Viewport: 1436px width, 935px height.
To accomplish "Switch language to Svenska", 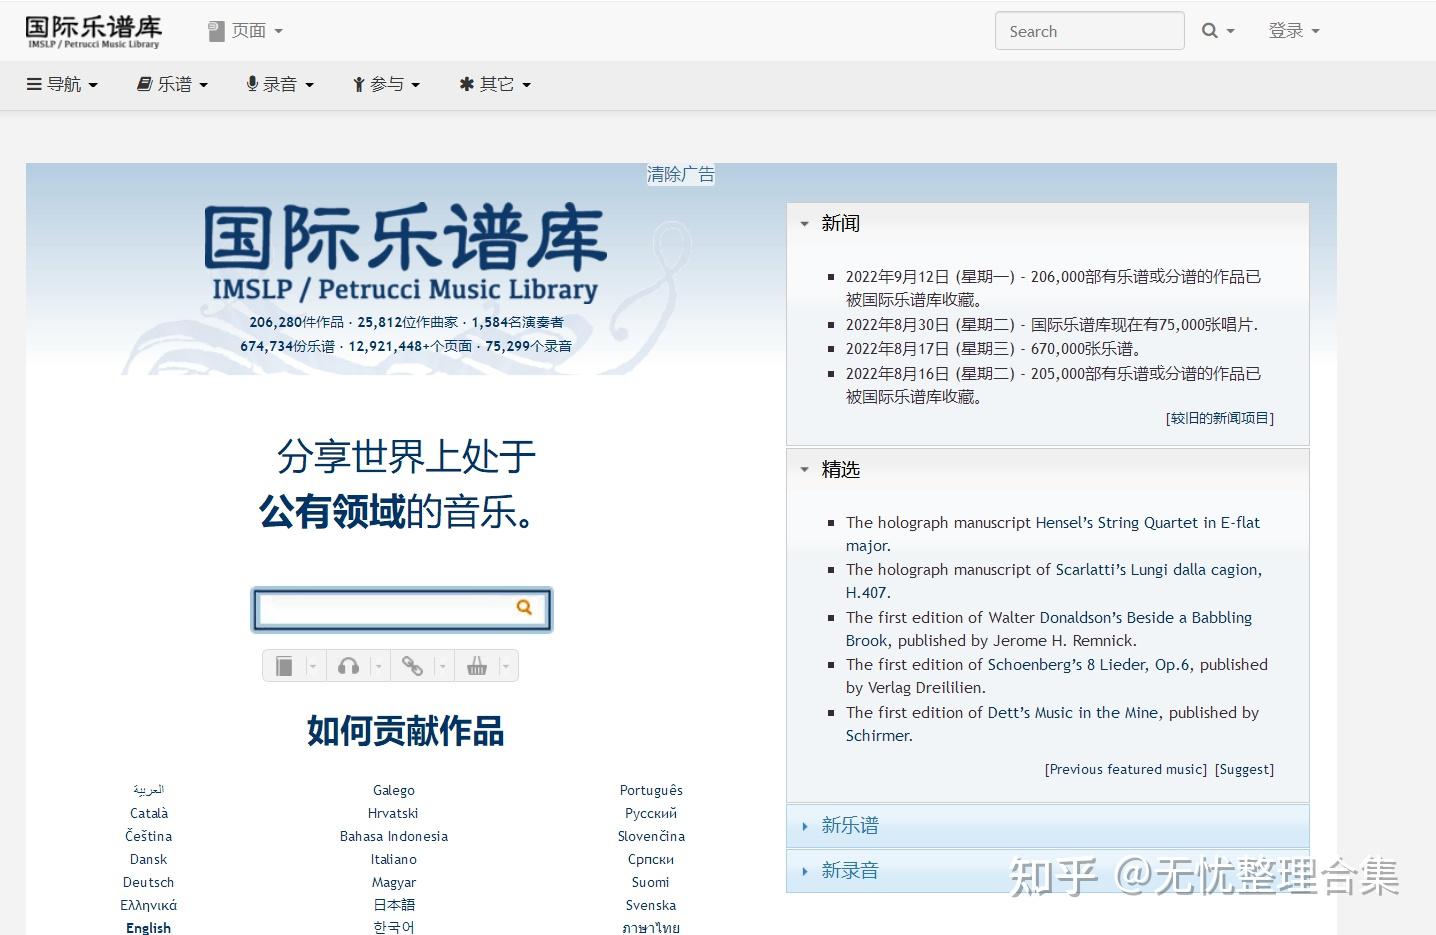I will pyautogui.click(x=651, y=905).
